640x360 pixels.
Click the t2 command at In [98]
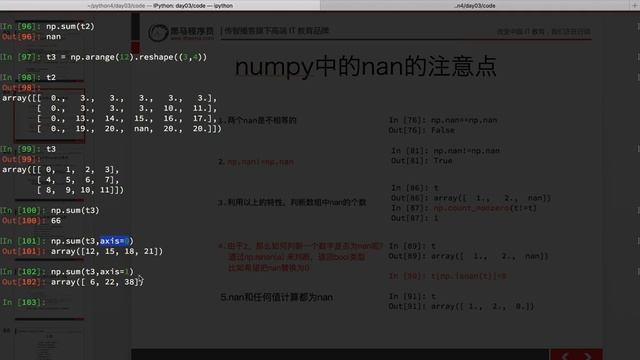tap(51, 77)
